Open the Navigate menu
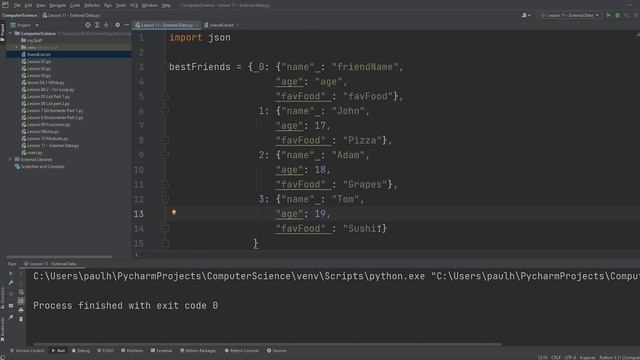Viewport: 640px width, 360px height. 58,5
